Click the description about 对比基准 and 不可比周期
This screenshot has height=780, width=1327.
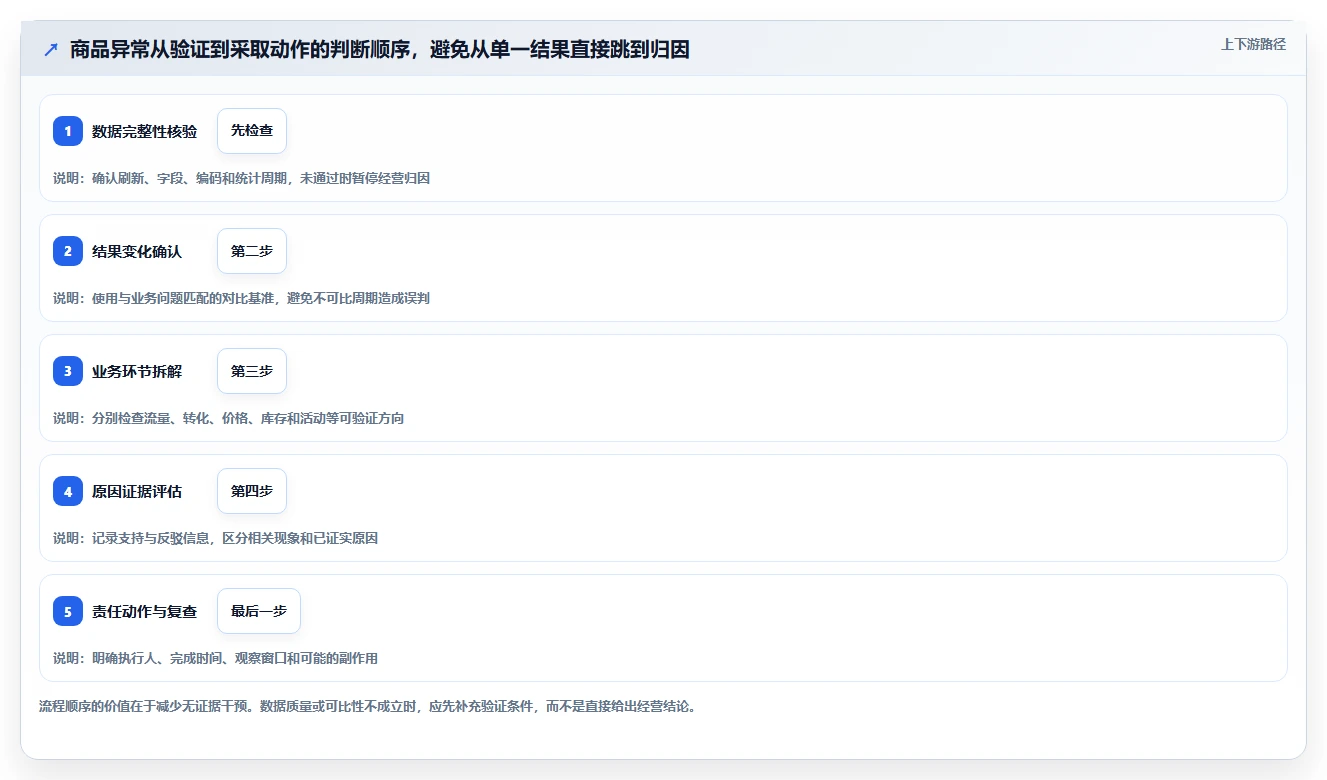tap(241, 298)
